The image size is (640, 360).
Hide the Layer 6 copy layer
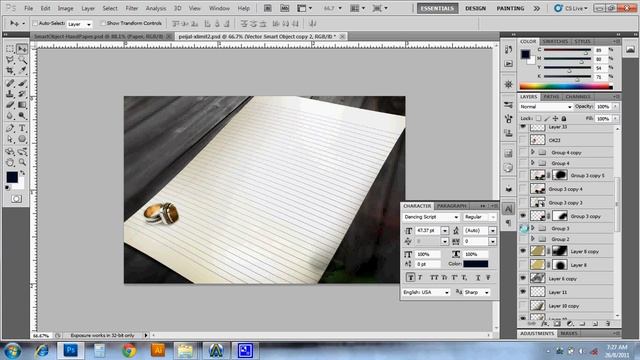[x=523, y=278]
